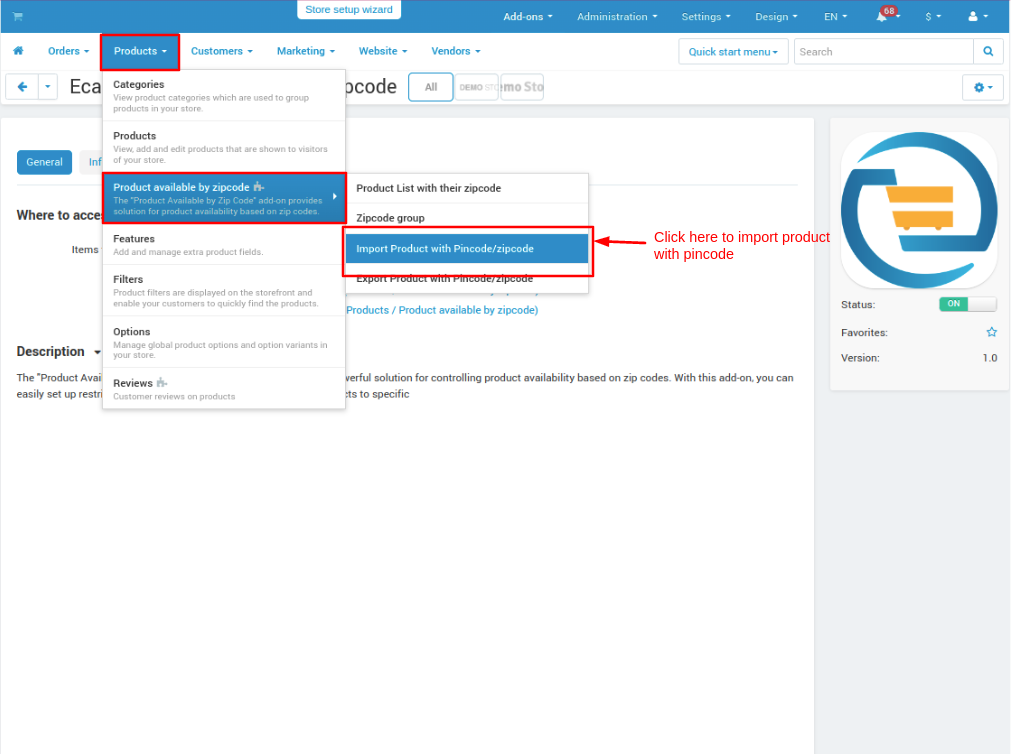Open the Marketing menu
This screenshot has width=1014, height=754.
pyautogui.click(x=305, y=51)
